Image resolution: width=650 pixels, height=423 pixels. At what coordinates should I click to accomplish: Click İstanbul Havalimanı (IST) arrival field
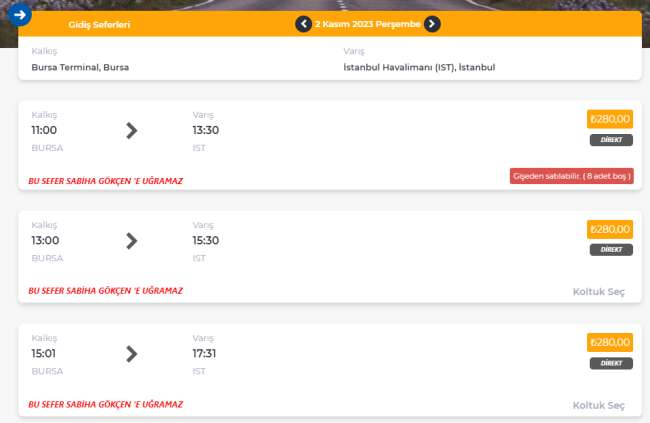tap(419, 67)
